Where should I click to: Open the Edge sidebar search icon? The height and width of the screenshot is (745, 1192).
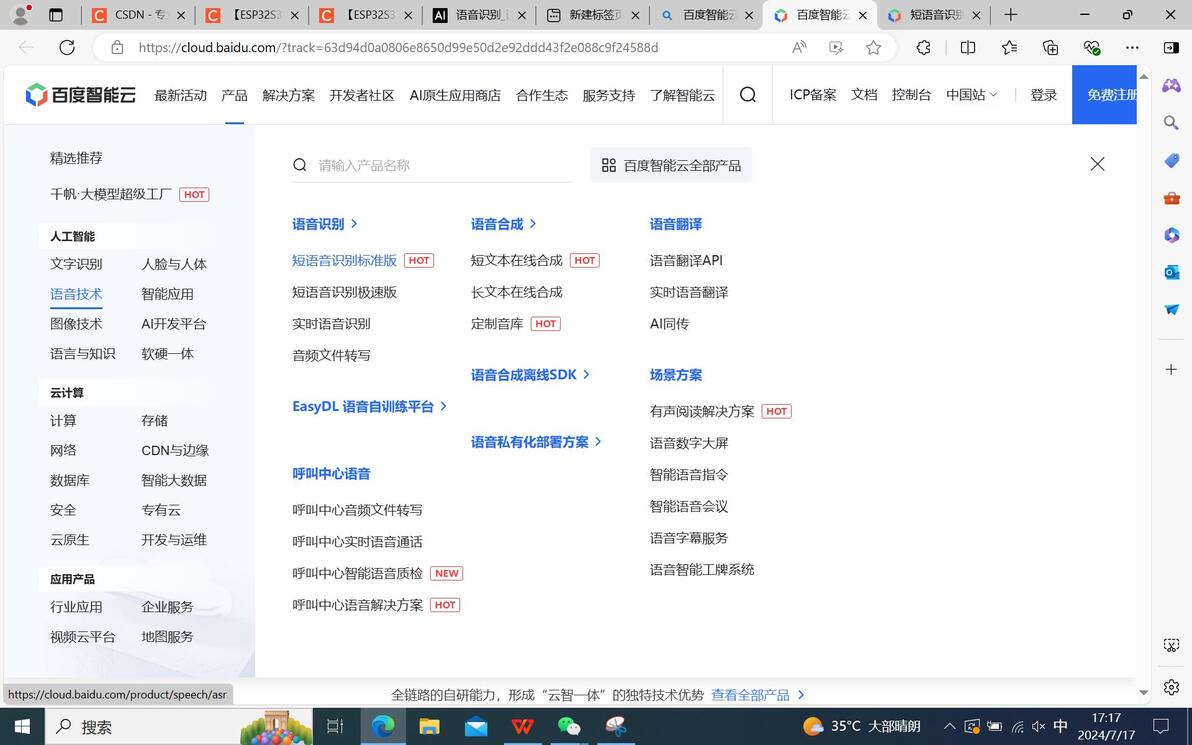1171,122
